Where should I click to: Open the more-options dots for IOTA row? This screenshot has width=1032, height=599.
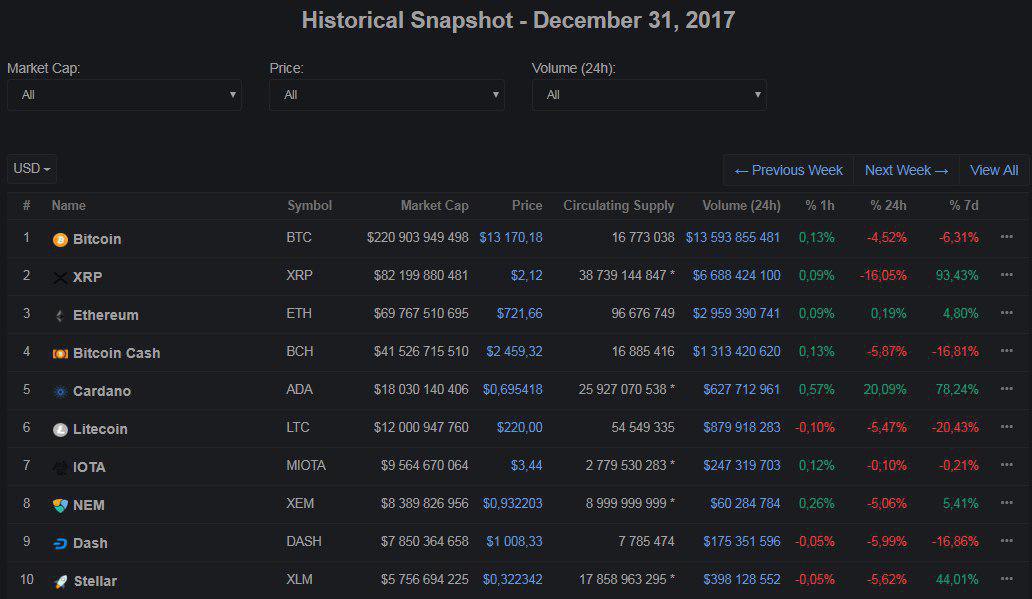coord(1006,465)
